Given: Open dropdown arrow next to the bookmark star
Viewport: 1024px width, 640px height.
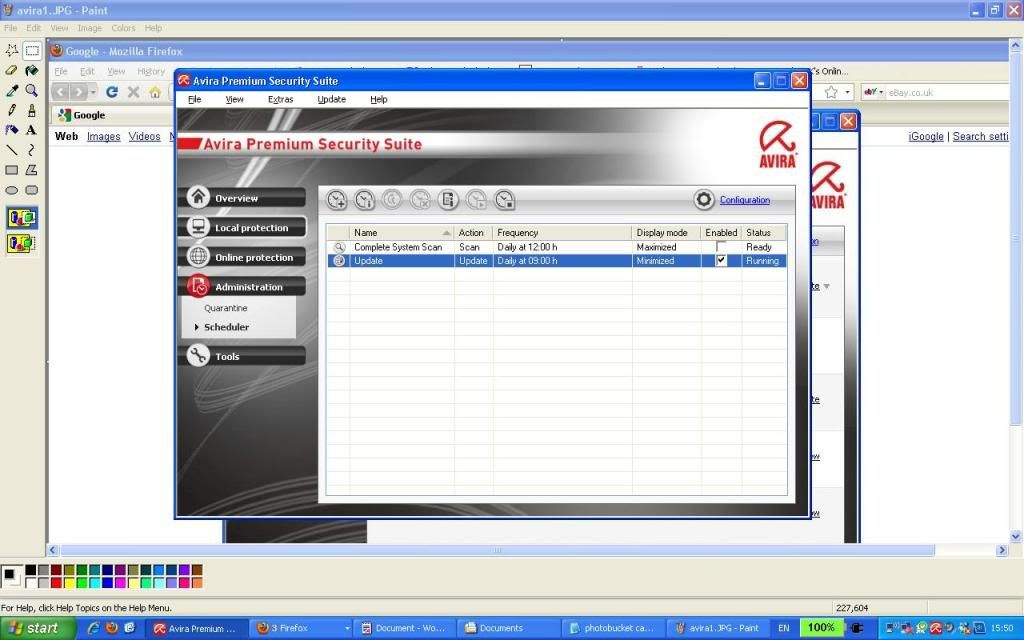Looking at the screenshot, I should coord(847,92).
